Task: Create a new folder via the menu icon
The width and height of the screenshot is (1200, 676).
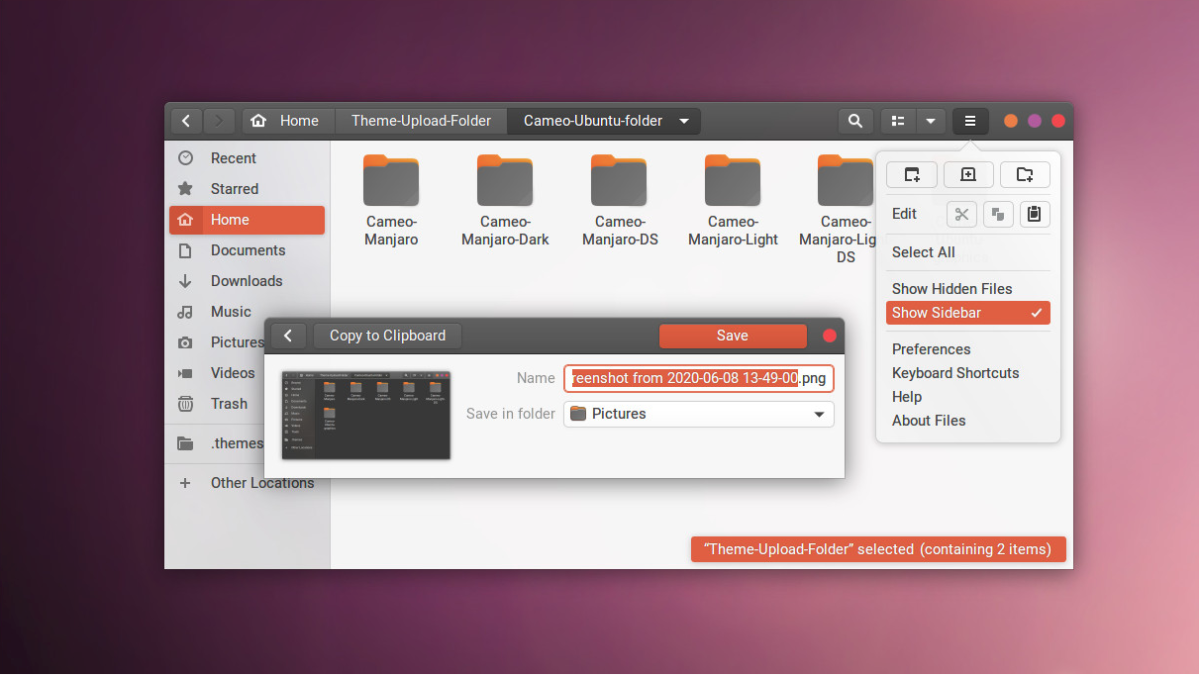Action: click(x=1025, y=174)
